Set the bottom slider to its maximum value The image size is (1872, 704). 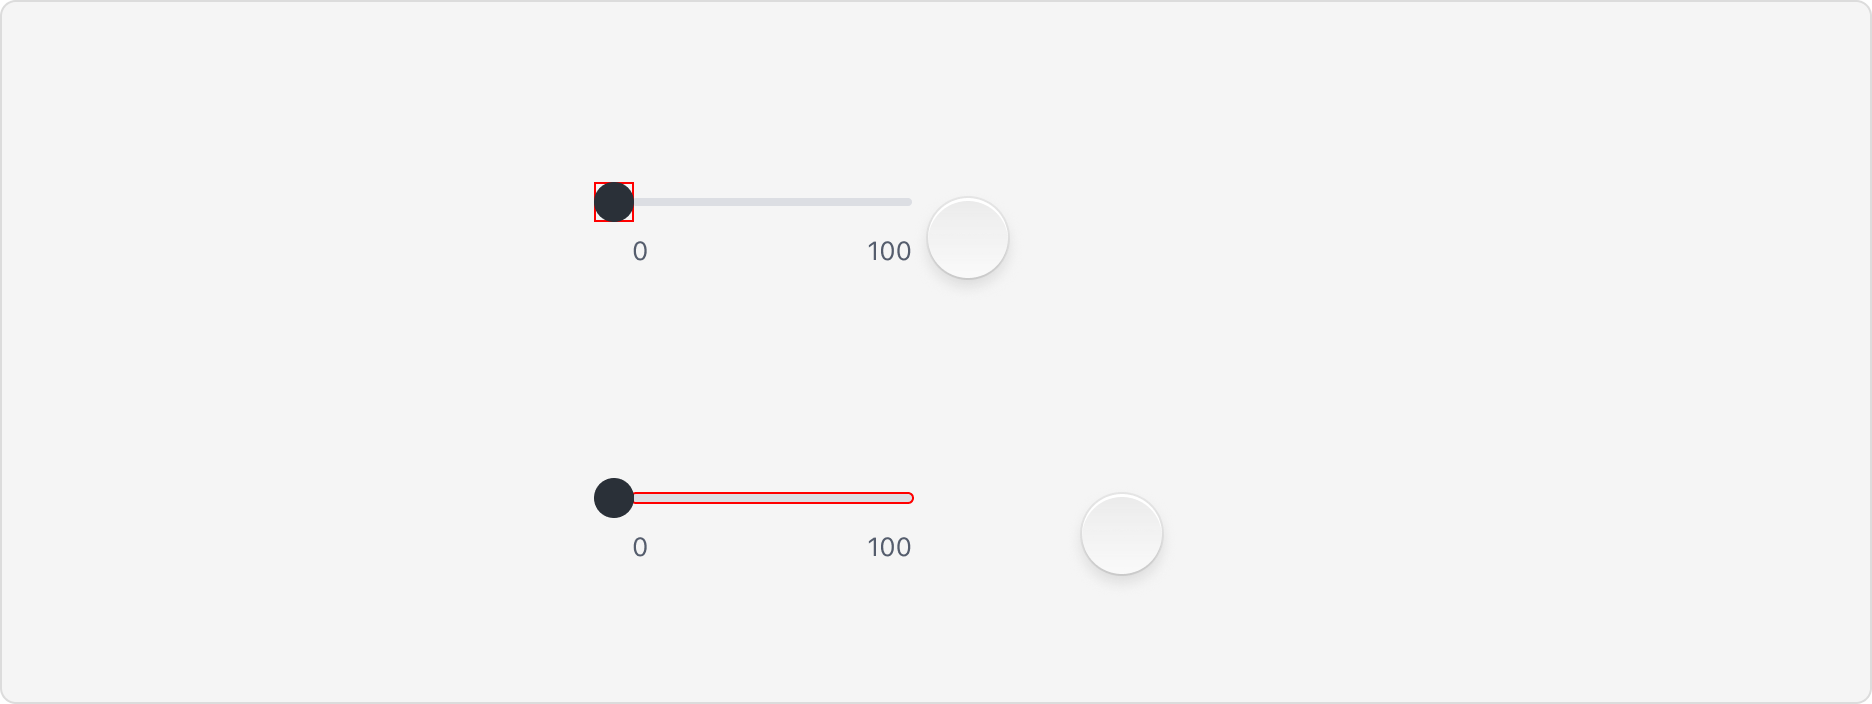click(x=910, y=497)
